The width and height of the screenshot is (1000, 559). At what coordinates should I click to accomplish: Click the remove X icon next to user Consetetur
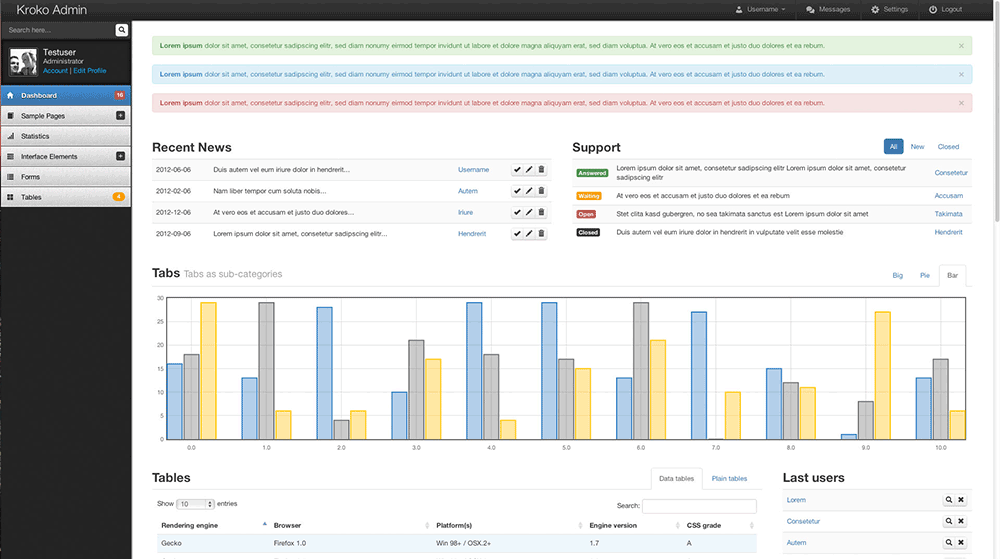(961, 521)
